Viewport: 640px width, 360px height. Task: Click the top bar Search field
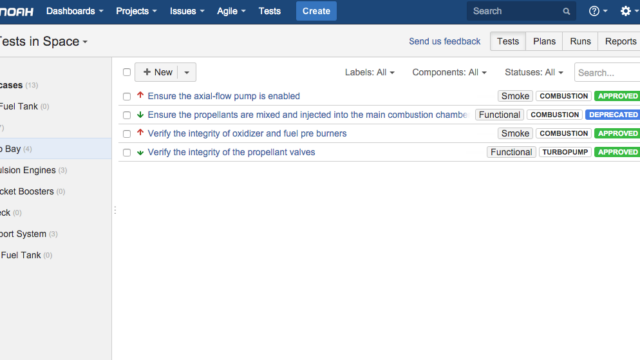coord(521,11)
